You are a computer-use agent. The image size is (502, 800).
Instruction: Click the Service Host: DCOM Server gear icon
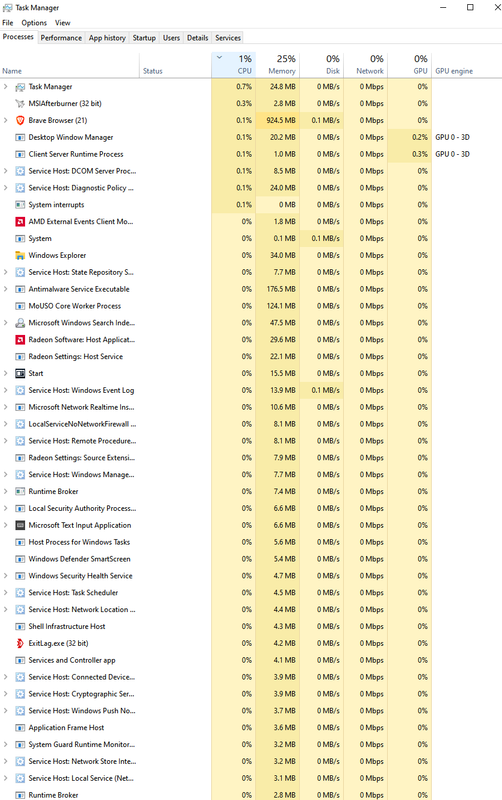pos(20,171)
